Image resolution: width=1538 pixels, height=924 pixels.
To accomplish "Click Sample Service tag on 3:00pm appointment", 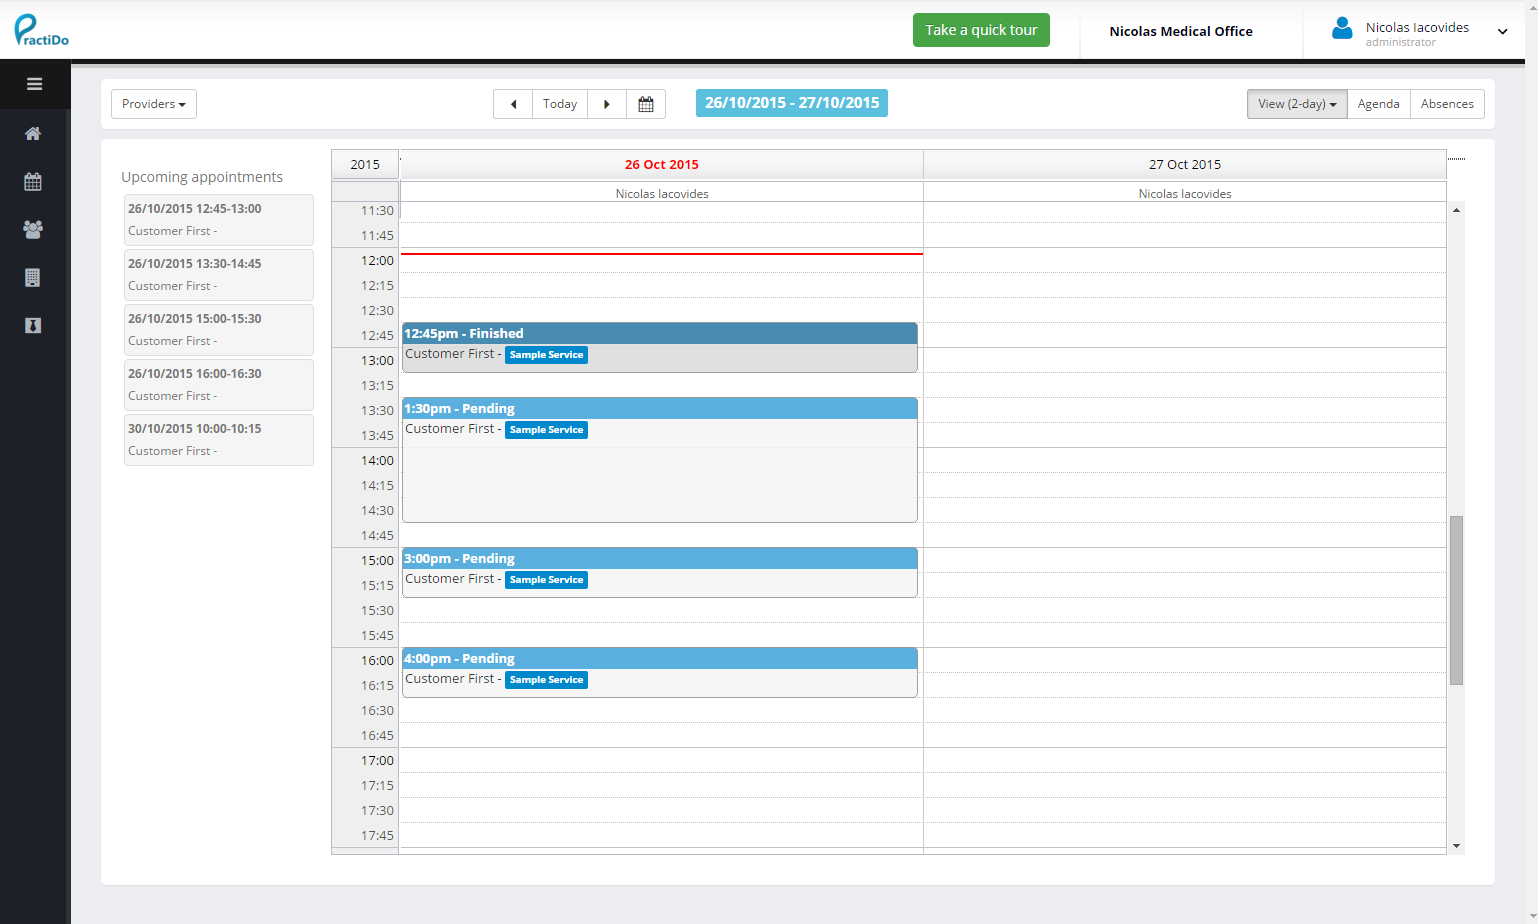I will pos(546,580).
